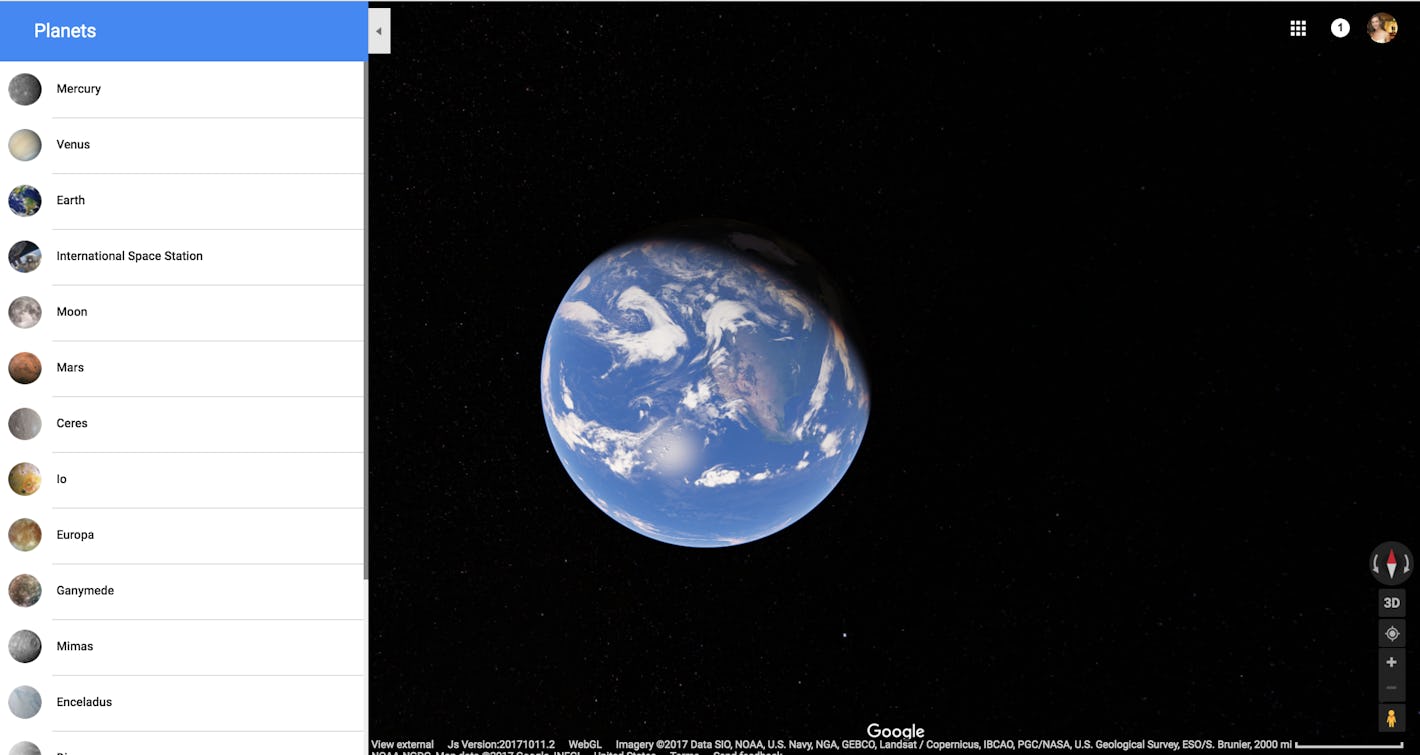Image resolution: width=1420 pixels, height=755 pixels.
Task: Activate Street View Pegman
Action: click(x=1391, y=717)
